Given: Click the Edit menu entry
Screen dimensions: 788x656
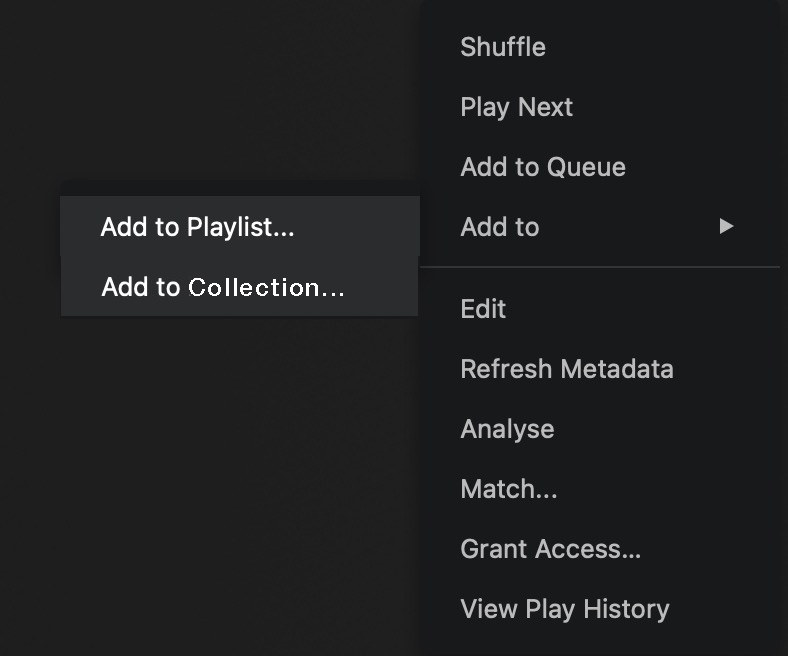Looking at the screenshot, I should tap(483, 309).
